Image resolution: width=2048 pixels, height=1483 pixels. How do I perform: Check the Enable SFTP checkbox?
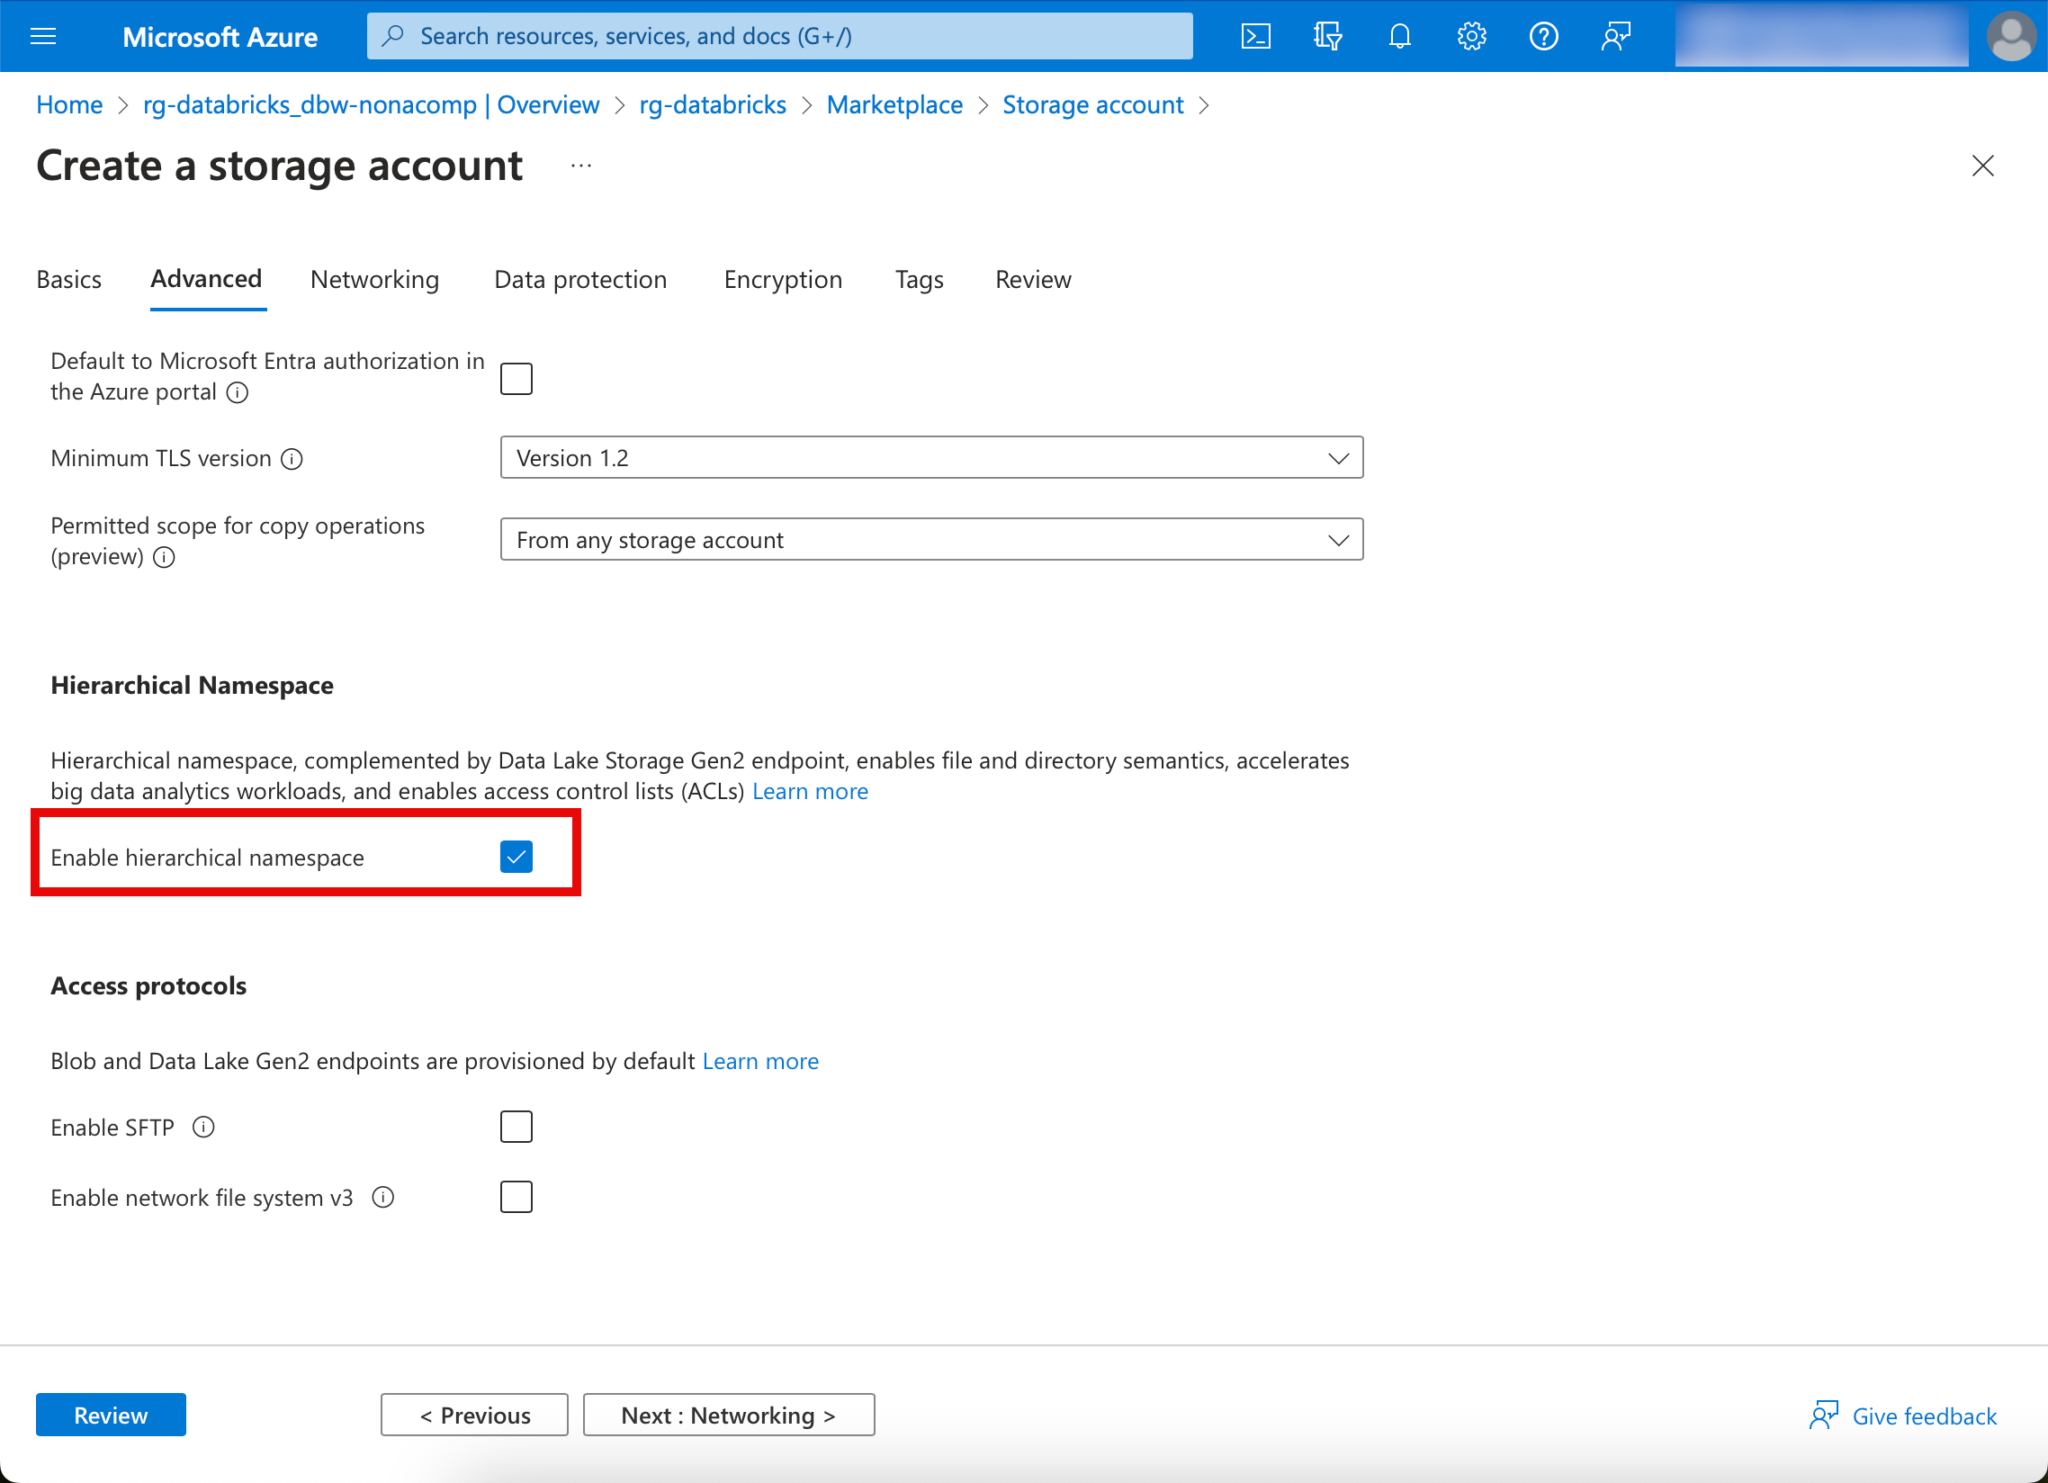click(x=516, y=1127)
